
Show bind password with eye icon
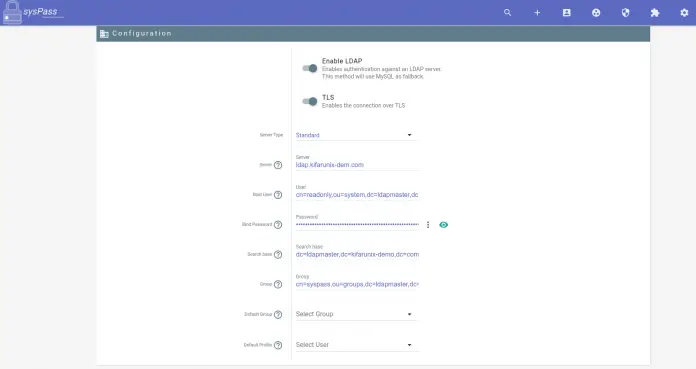[x=443, y=225]
